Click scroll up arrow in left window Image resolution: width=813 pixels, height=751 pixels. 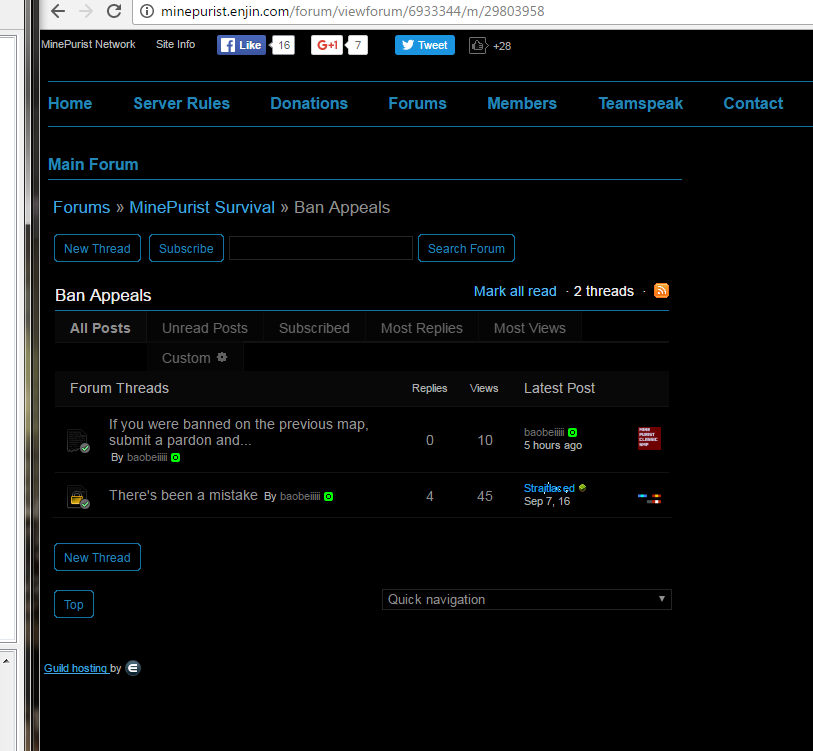(x=6, y=661)
